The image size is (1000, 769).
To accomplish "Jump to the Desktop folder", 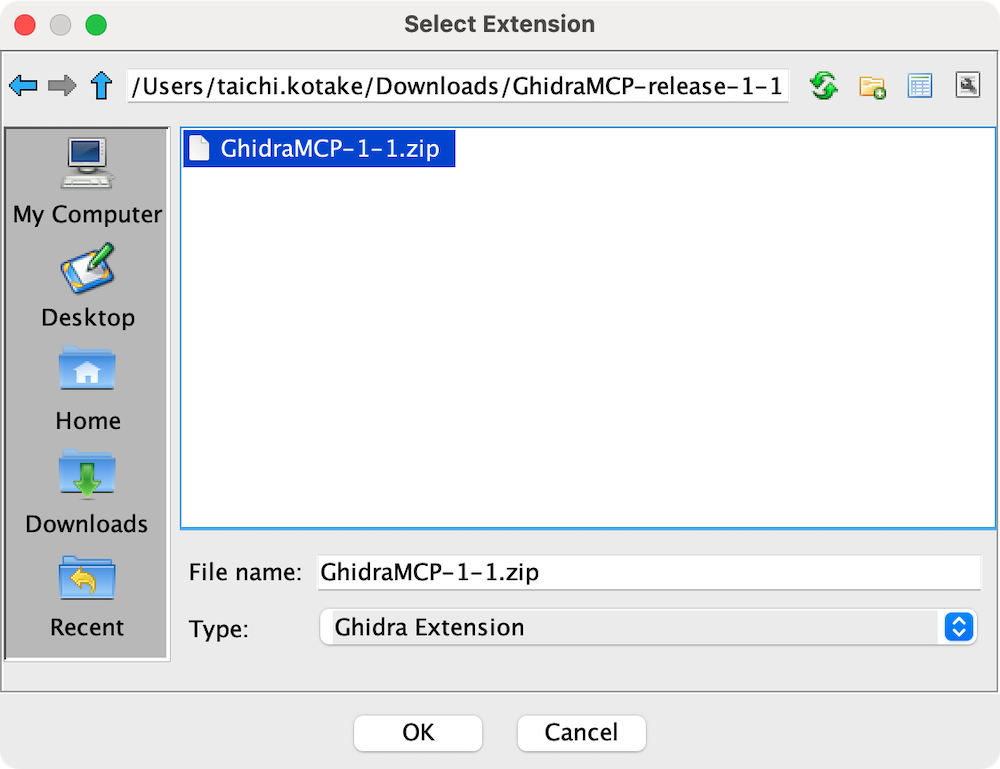I will tap(87, 286).
